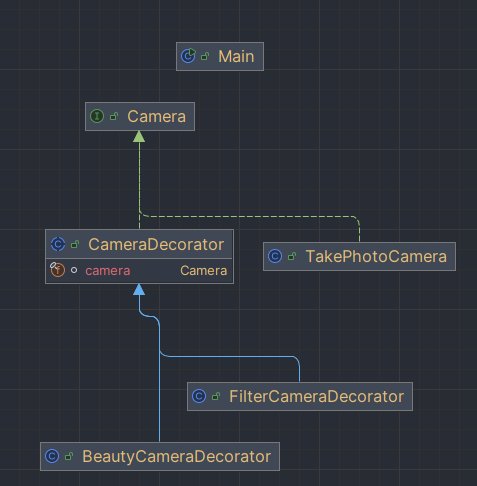Screen dimensions: 477x486
Task: Click the class icon on BeautyCameraDecorator
Action: [52, 456]
